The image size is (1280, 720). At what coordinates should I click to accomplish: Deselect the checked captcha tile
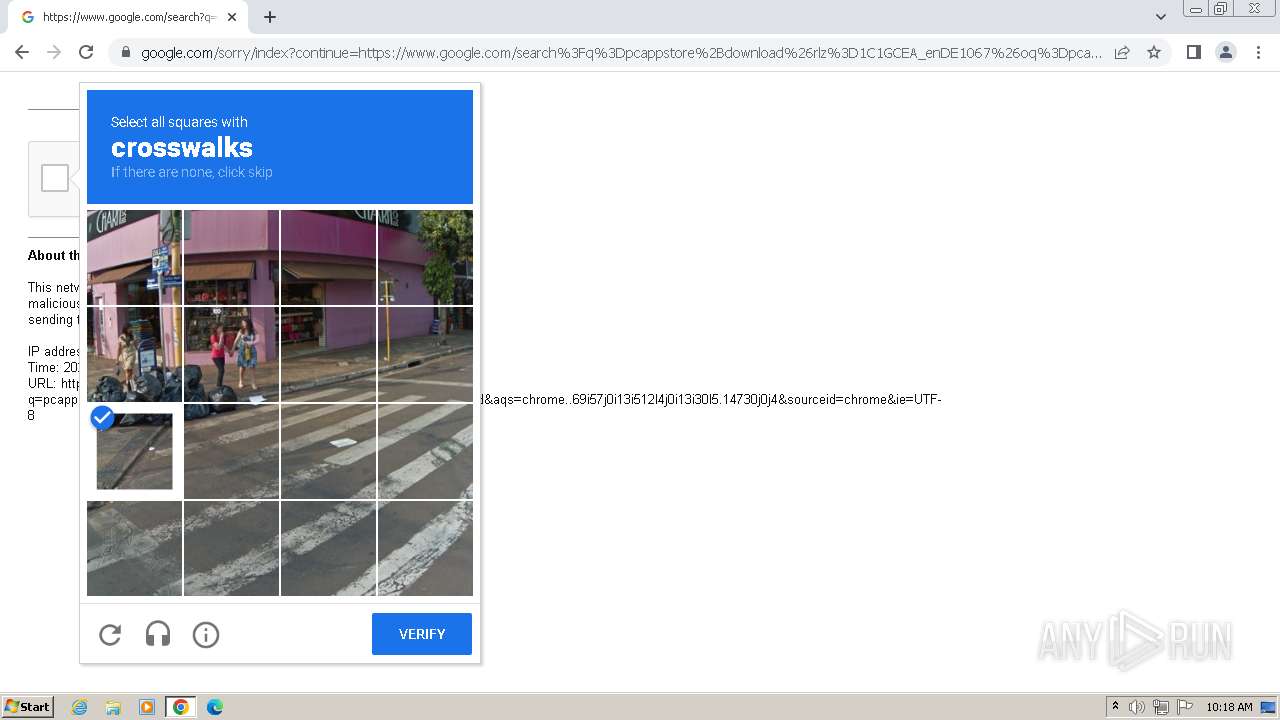135,451
